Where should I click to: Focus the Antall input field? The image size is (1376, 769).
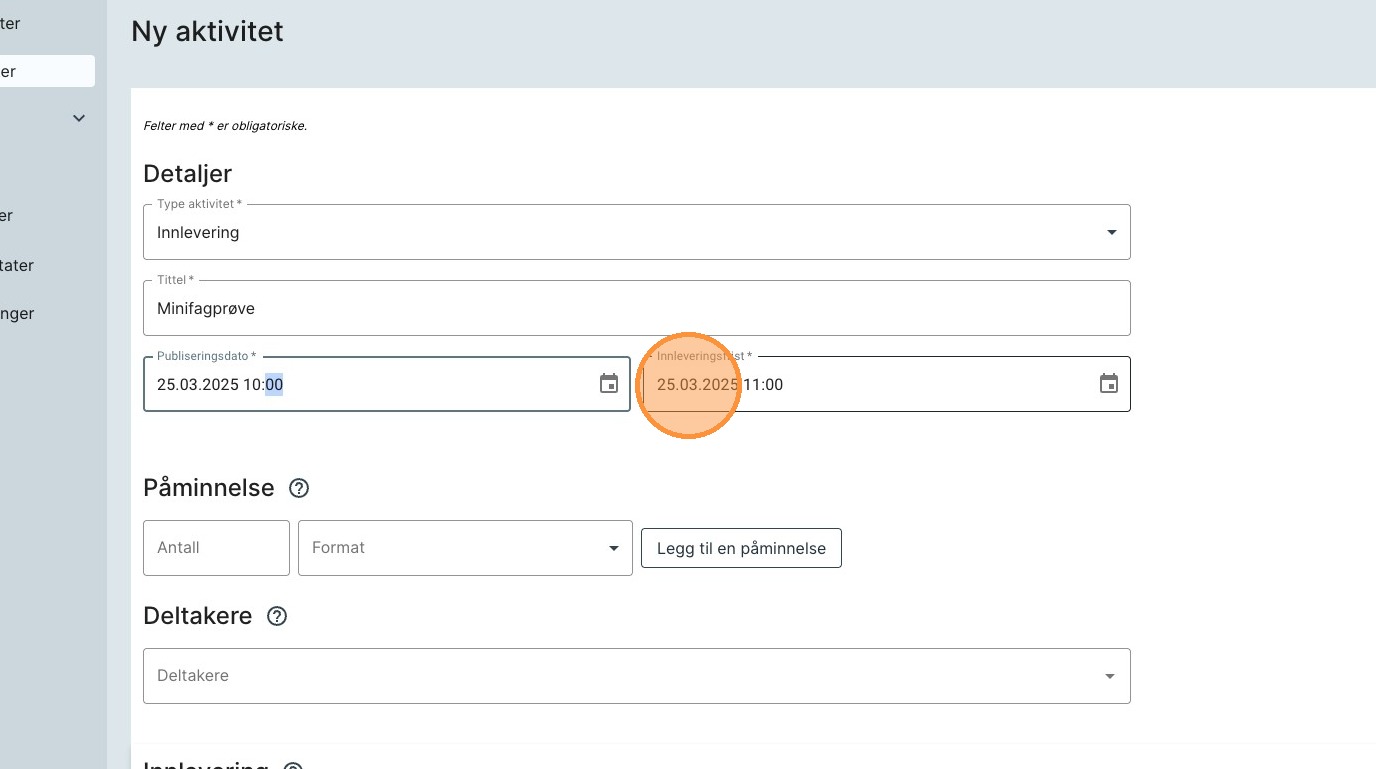[x=216, y=548]
